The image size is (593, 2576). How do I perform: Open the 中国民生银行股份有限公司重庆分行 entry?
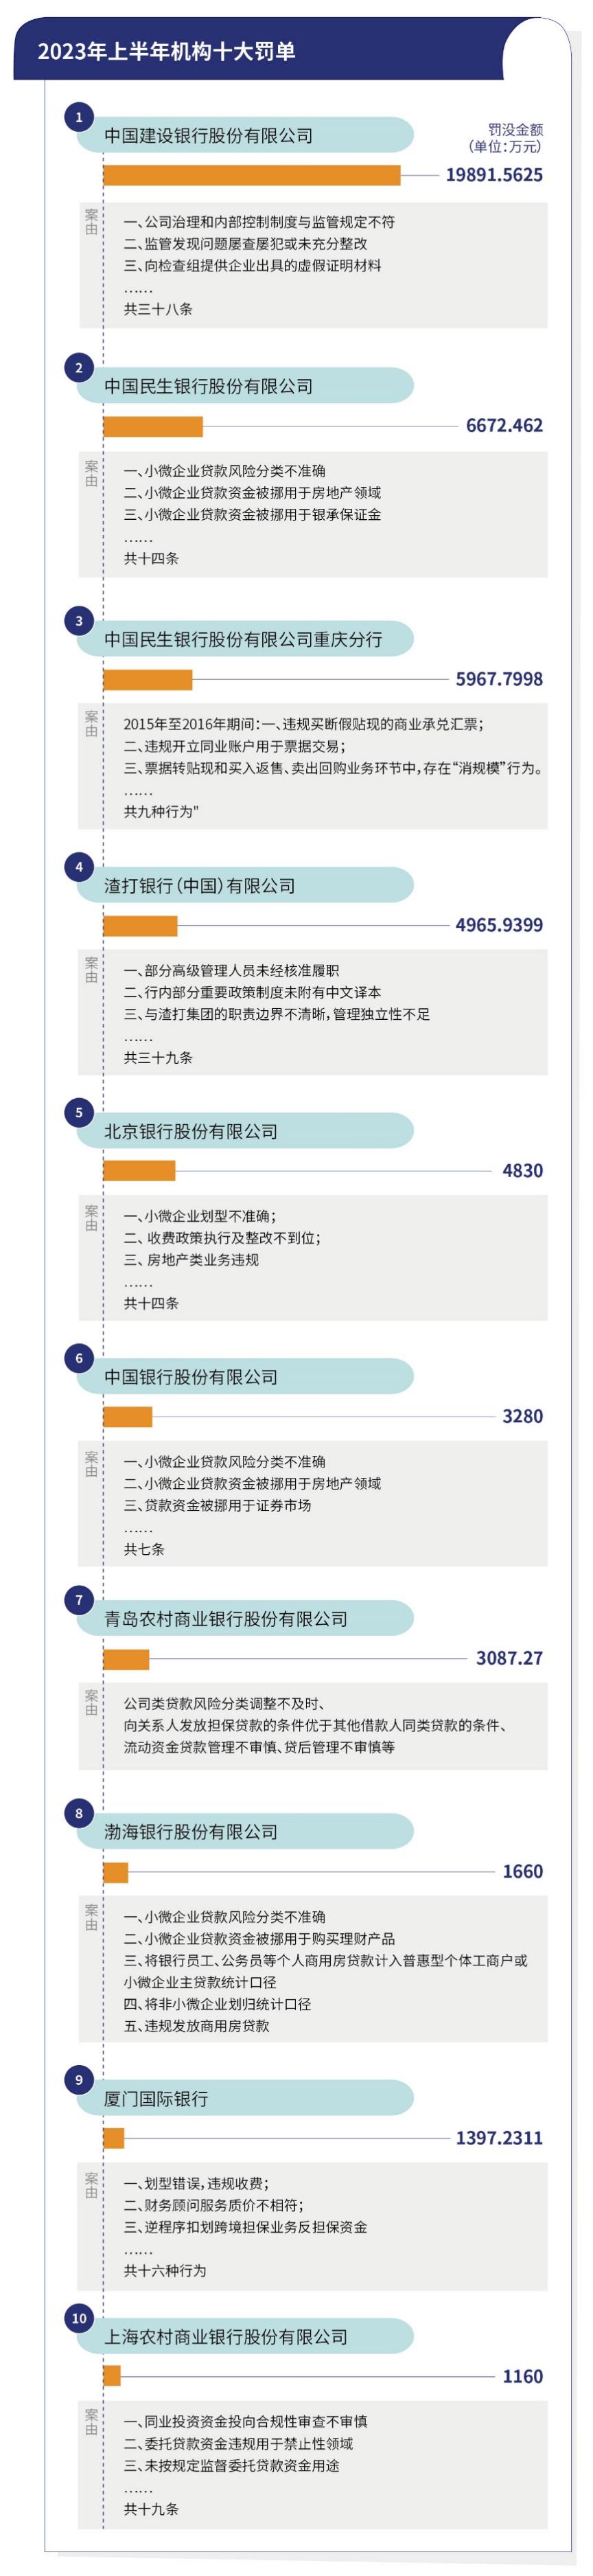tap(243, 639)
